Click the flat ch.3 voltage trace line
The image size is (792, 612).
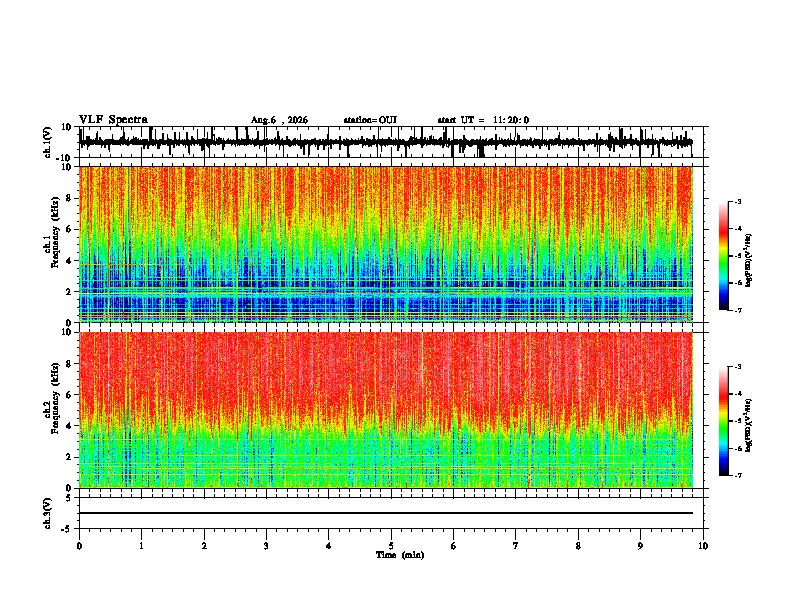coord(386,513)
